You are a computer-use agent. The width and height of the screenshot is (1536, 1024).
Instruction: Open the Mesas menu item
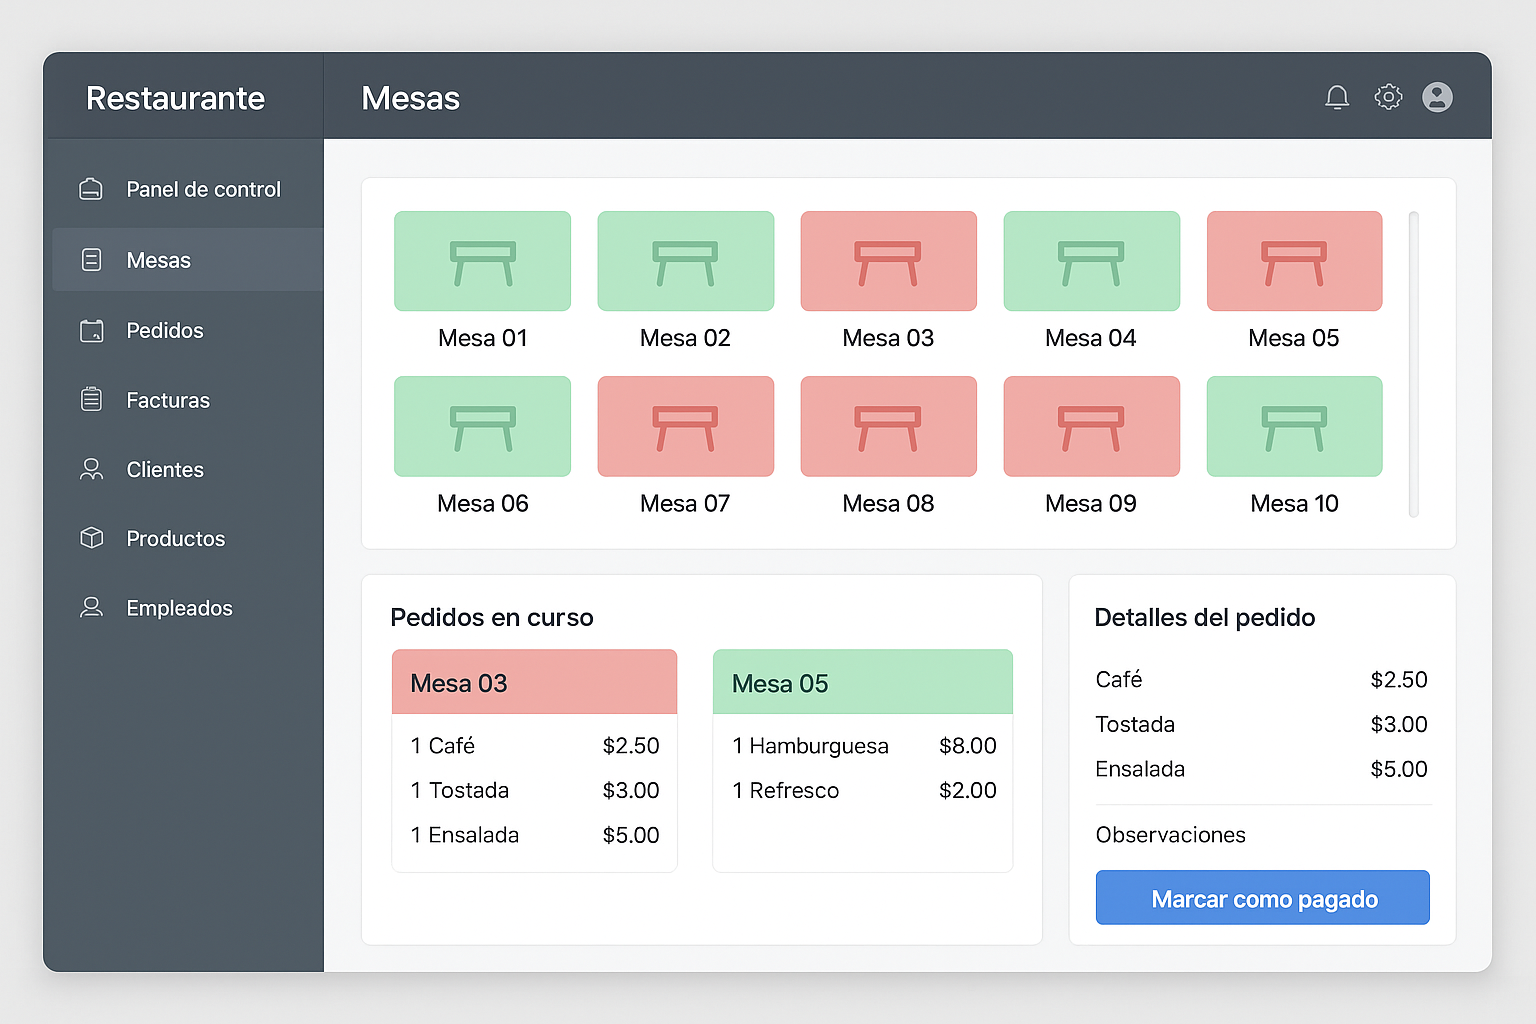pos(188,260)
